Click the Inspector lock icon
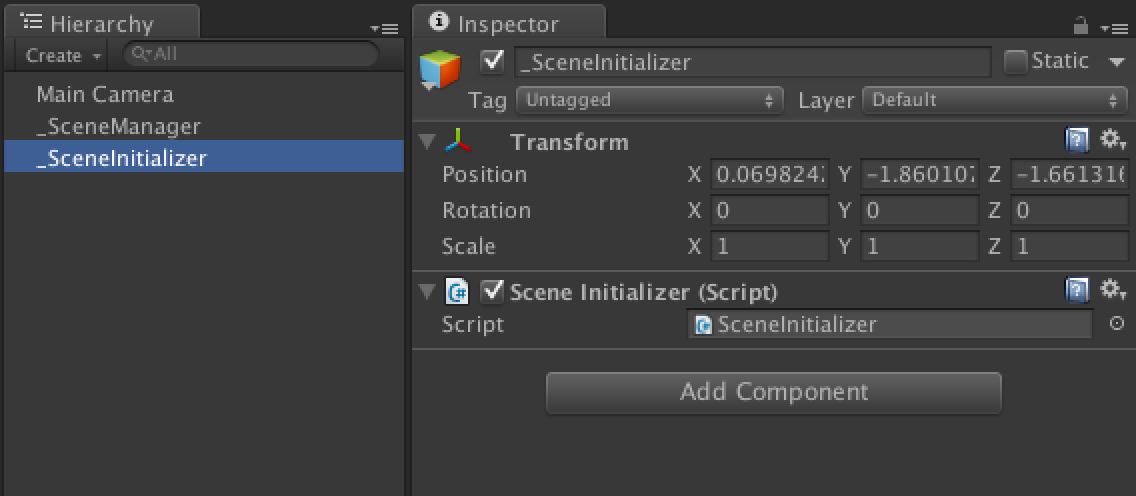Image resolution: width=1136 pixels, height=496 pixels. [1080, 25]
